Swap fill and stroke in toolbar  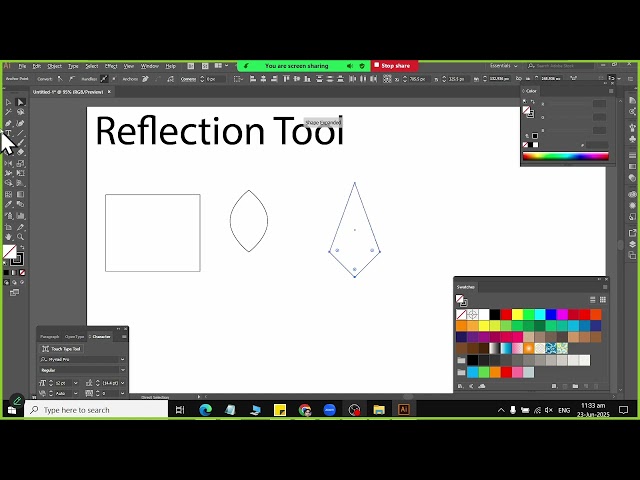tap(22, 247)
